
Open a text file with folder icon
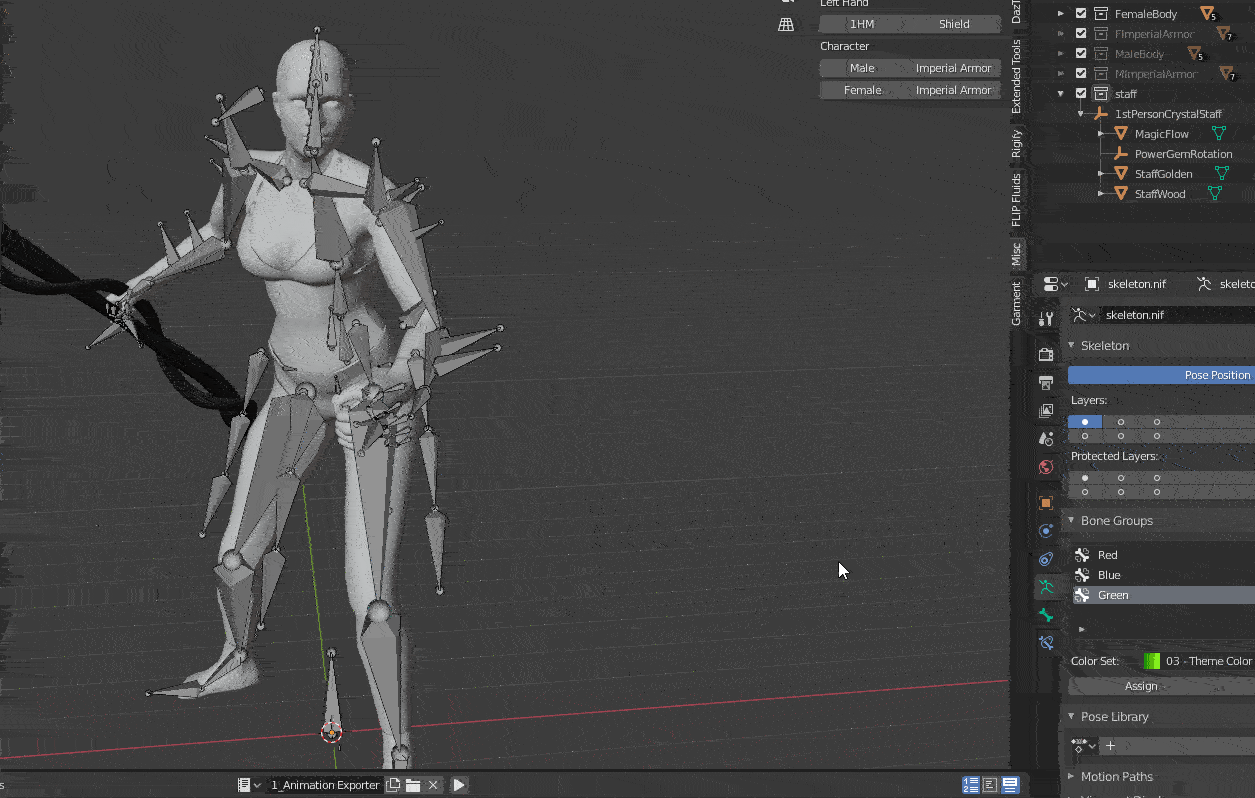pos(413,785)
